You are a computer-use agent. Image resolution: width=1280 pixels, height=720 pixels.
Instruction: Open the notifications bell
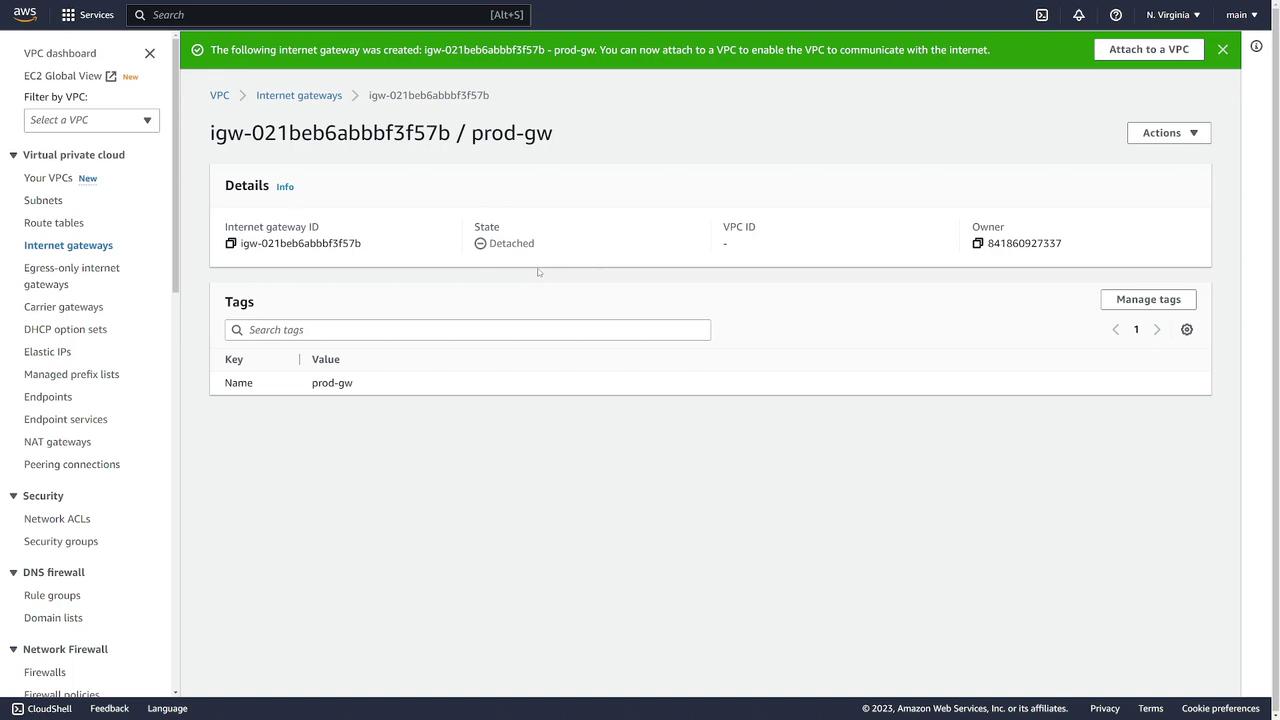coord(1079,15)
